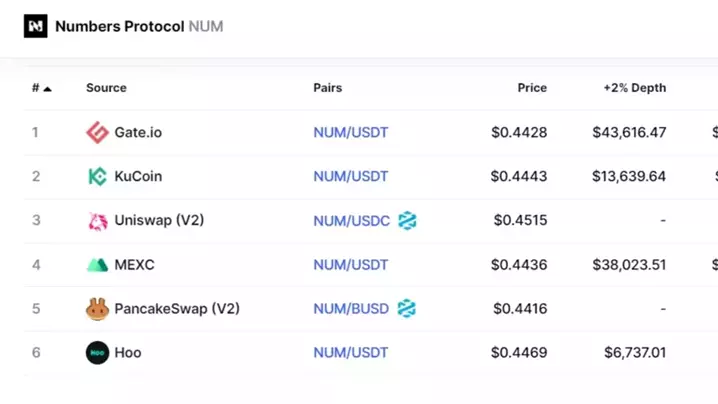Click the Numbers Protocol logo icon
Screen dimensions: 718x404
coord(36,26)
